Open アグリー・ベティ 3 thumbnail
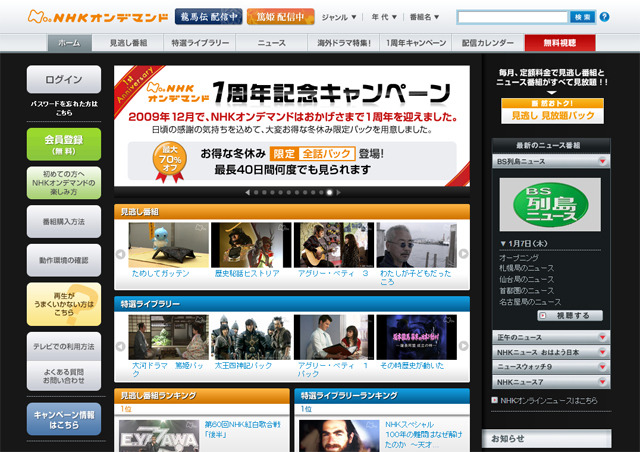Screen dimensions: 640x452 point(334,245)
